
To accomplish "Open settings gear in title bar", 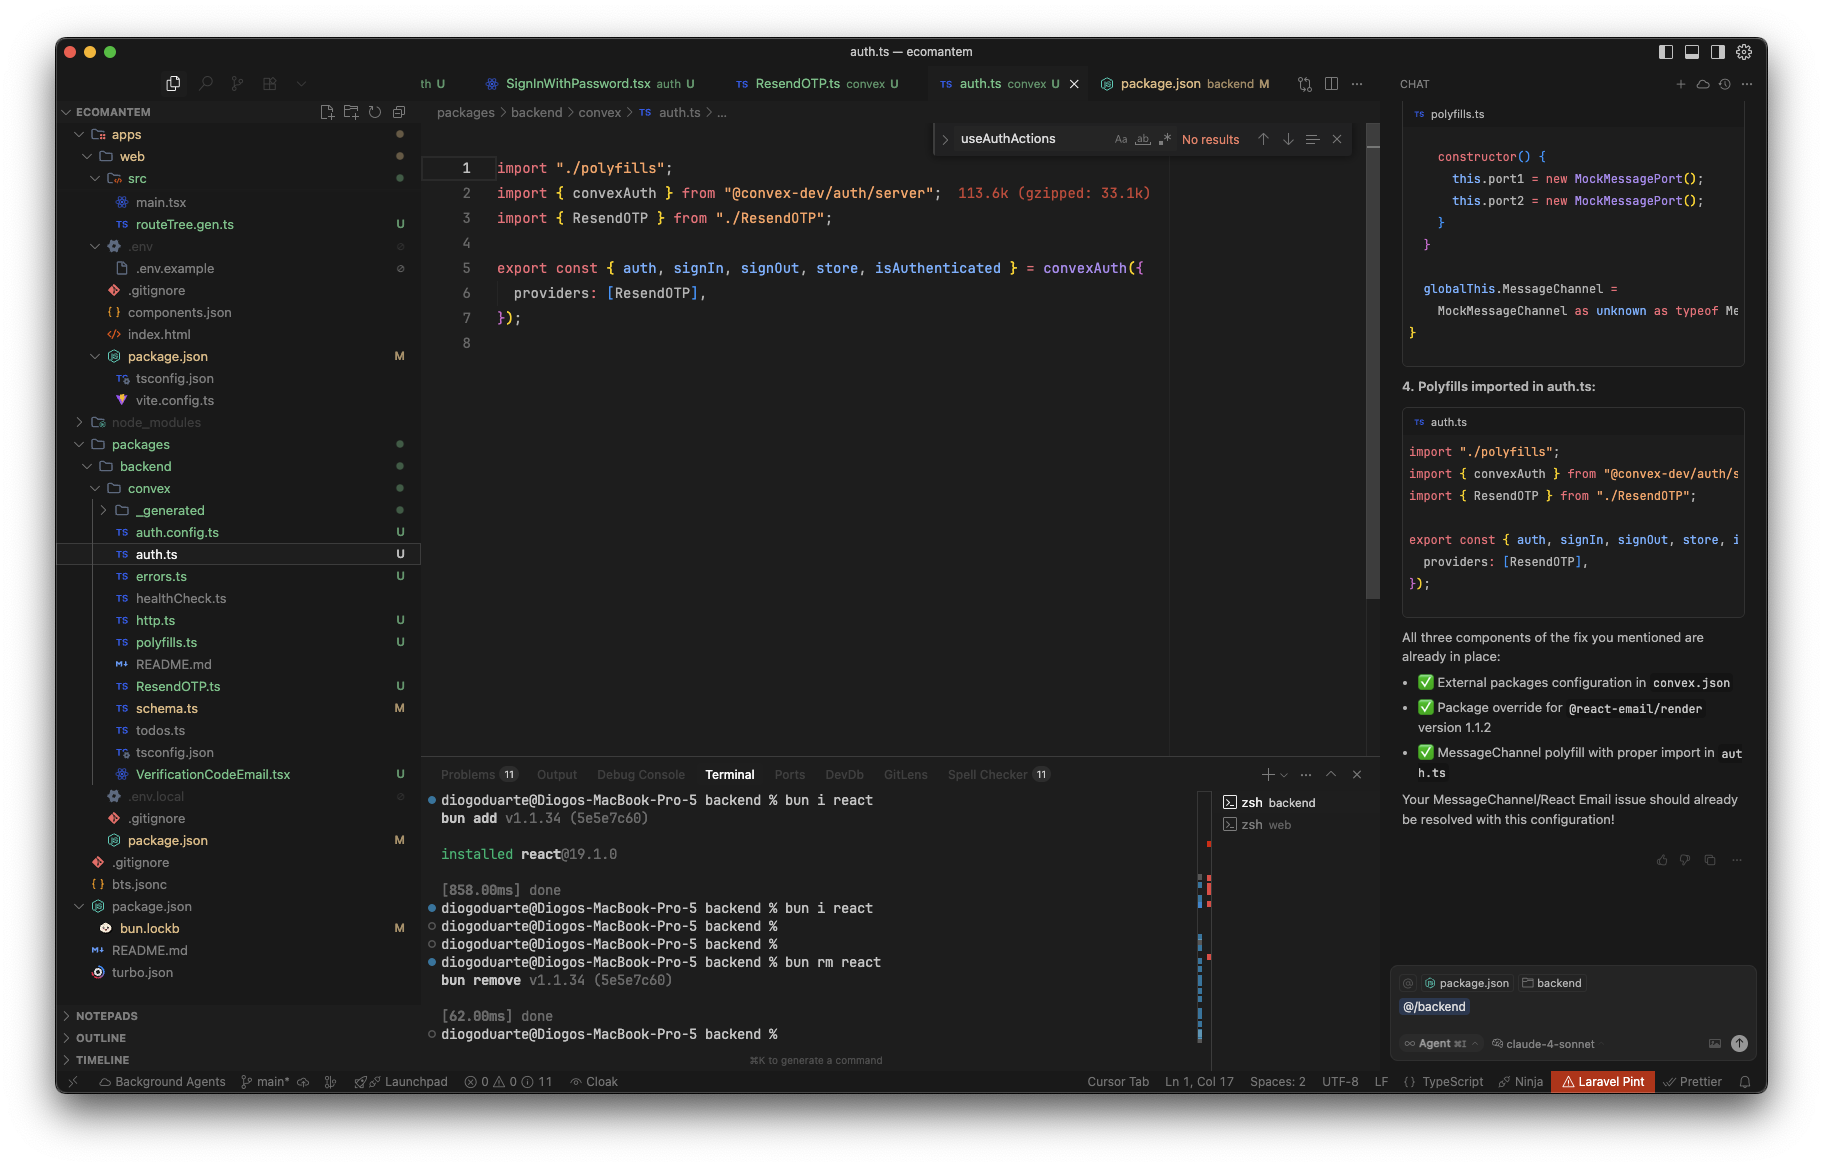I will point(1744,52).
